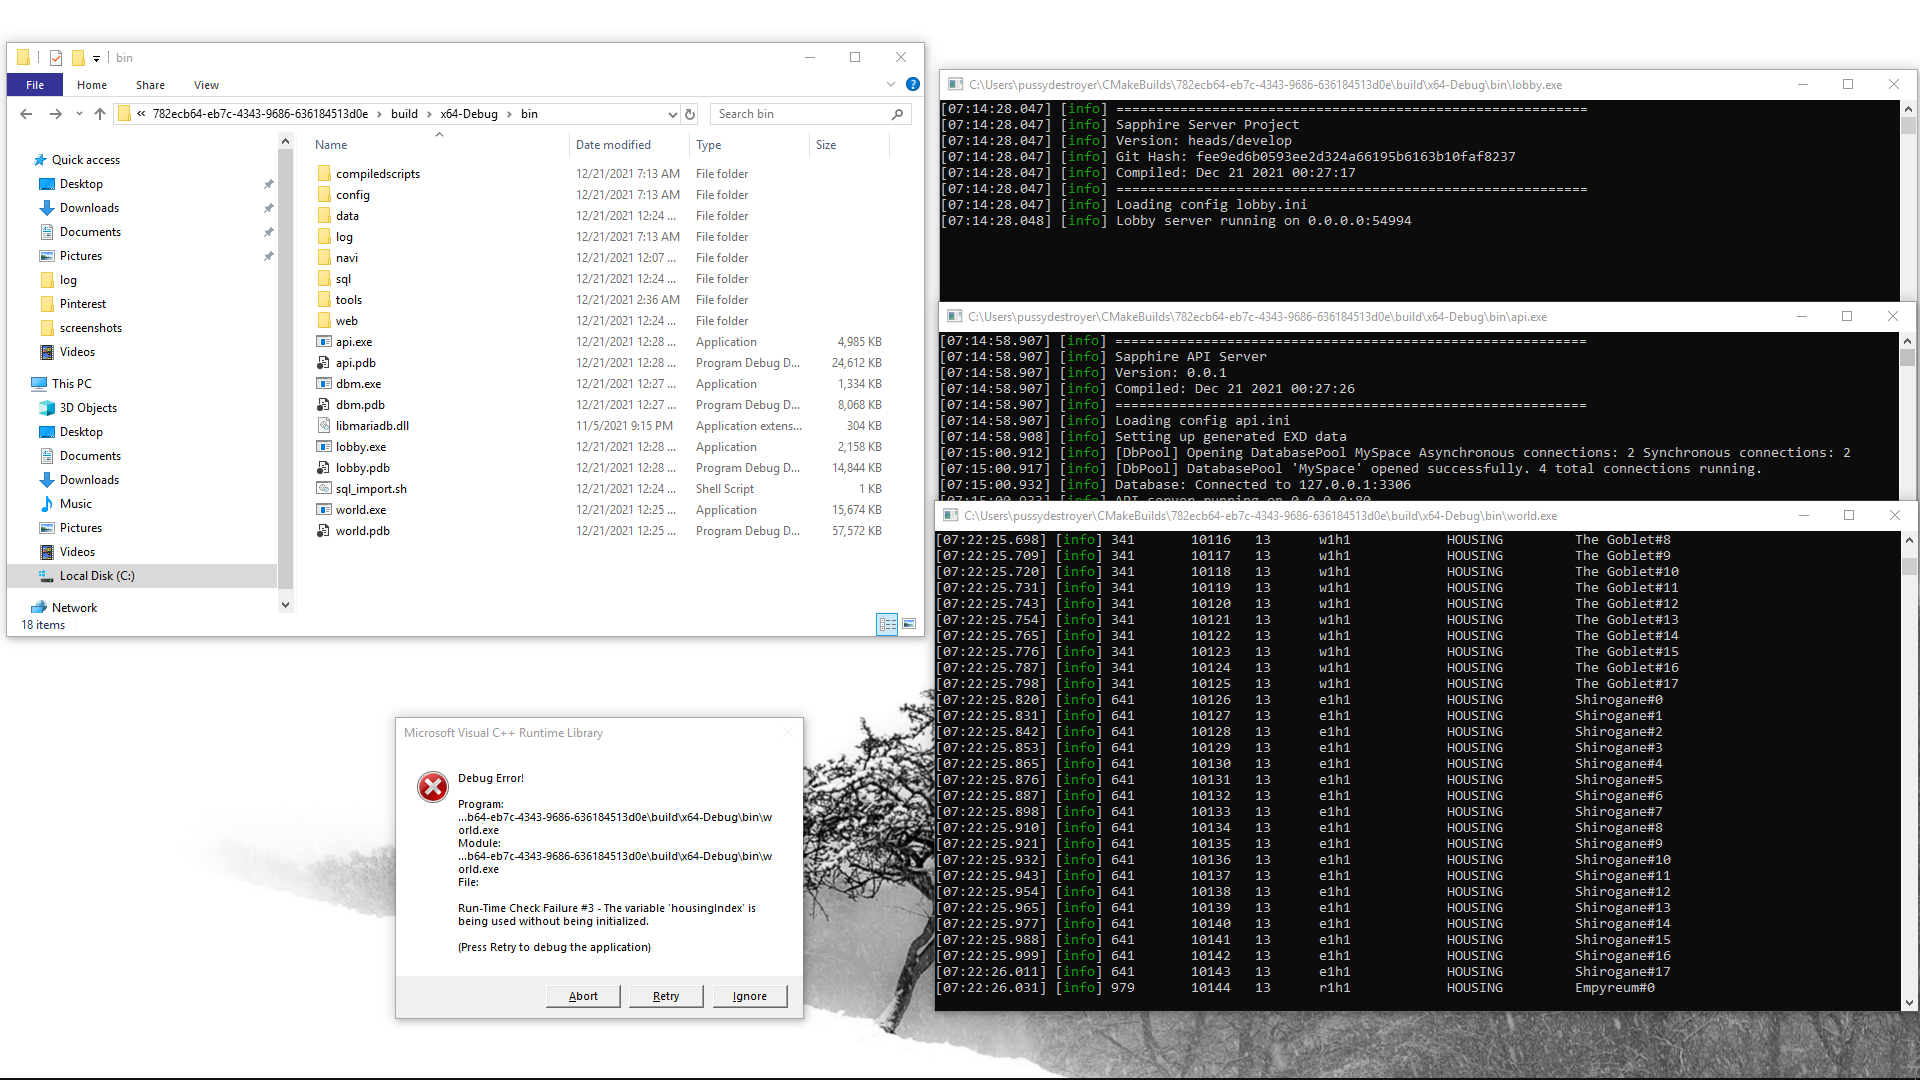Click the search magnifier icon in the search box

click(x=897, y=114)
